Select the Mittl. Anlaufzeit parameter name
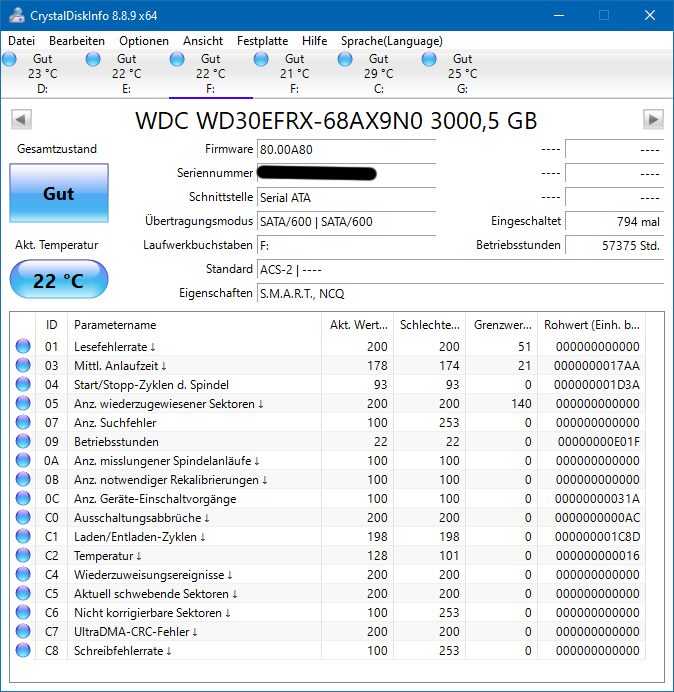The width and height of the screenshot is (674, 692). pos(120,366)
